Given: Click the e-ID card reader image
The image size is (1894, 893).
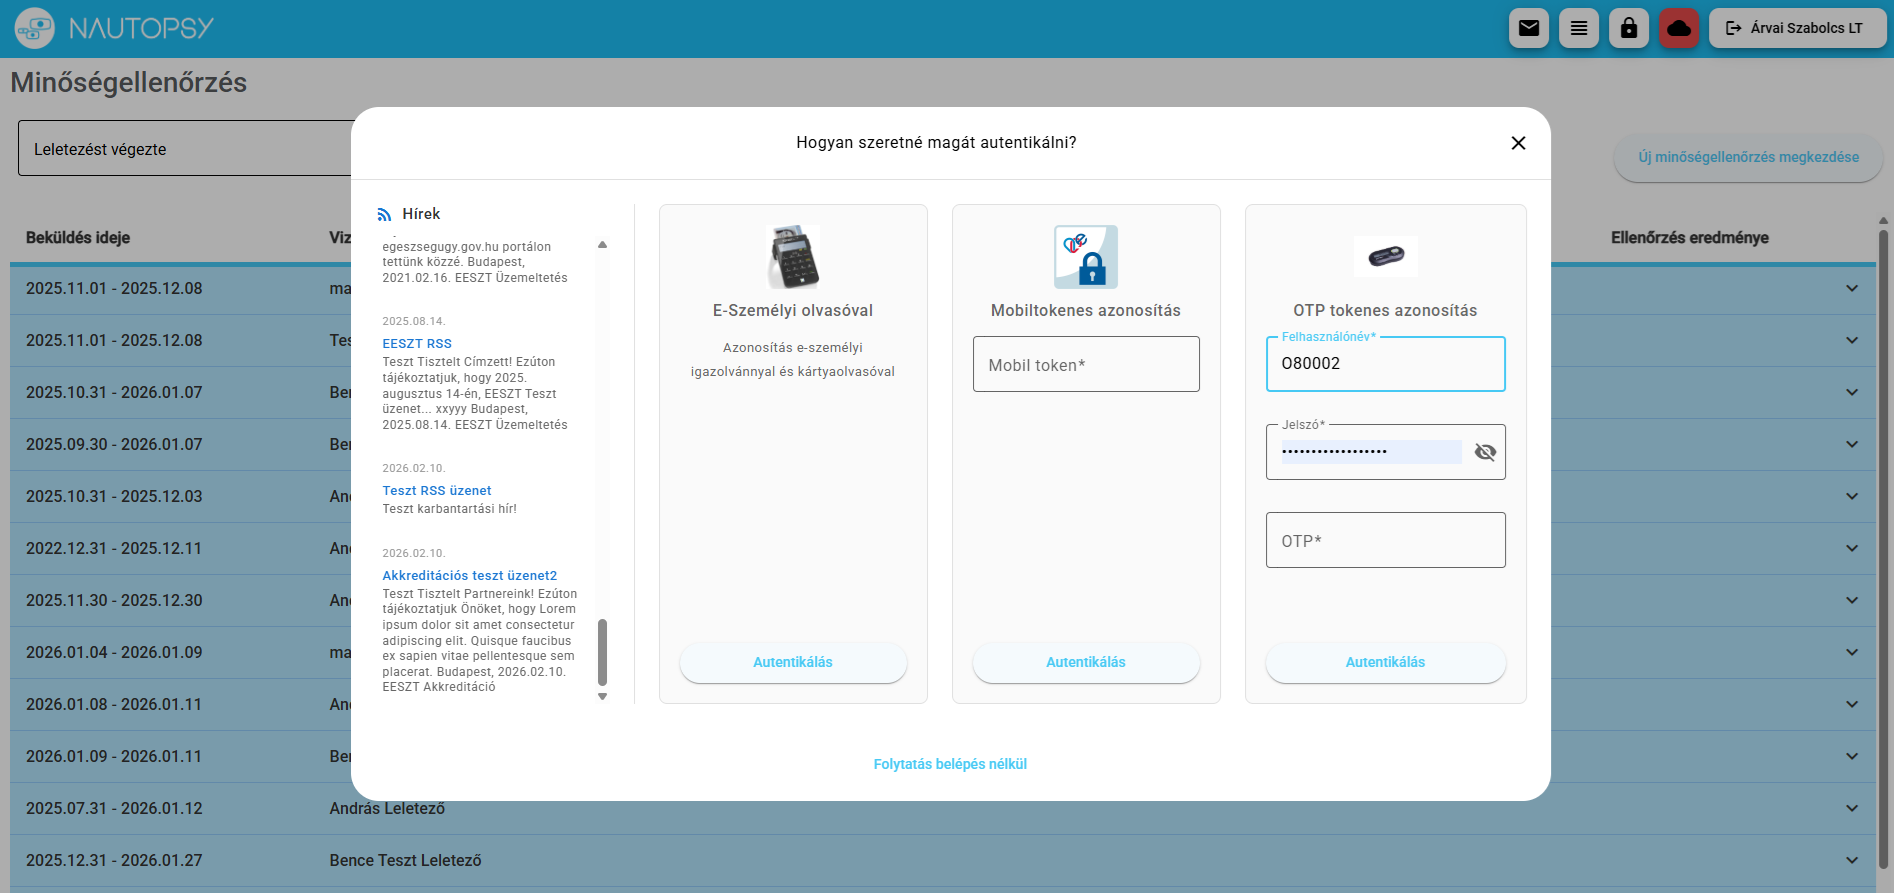Looking at the screenshot, I should (x=793, y=257).
